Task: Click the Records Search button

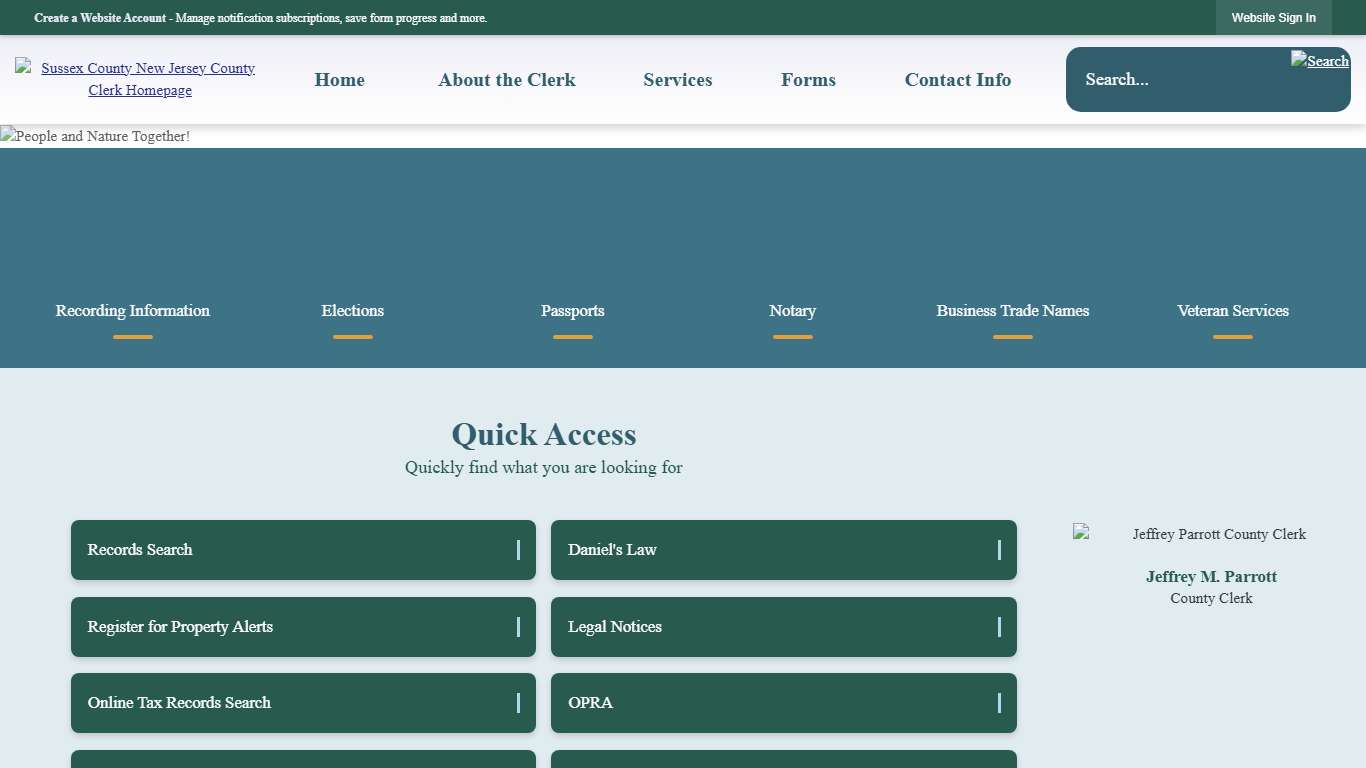Action: point(303,550)
